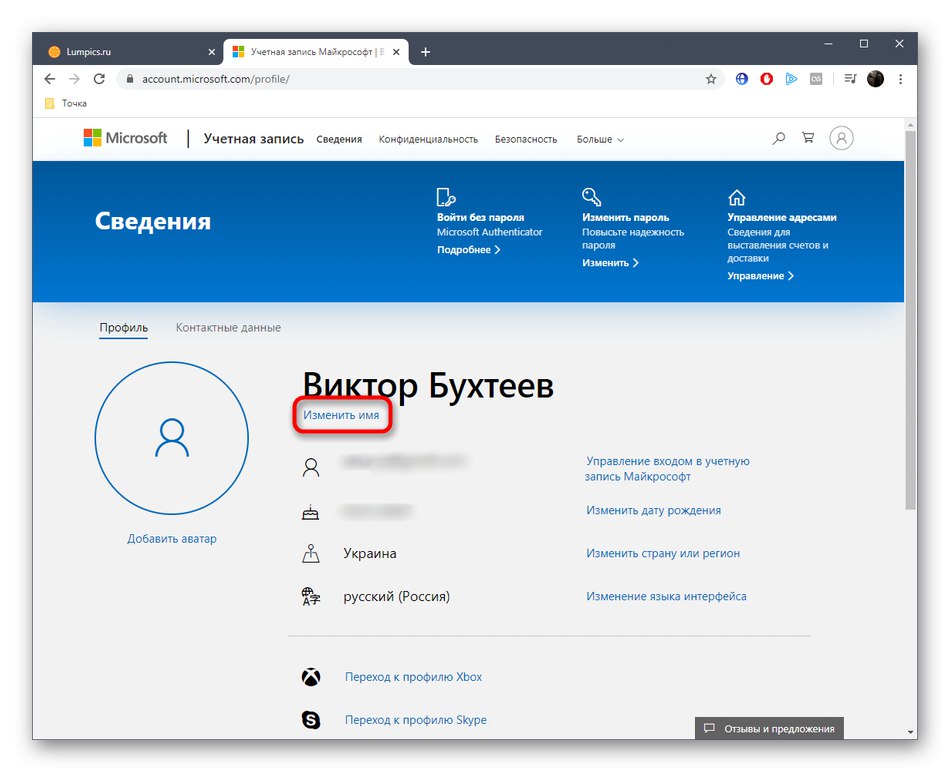Click the large avatar placeholder circle
Viewport: 950px width, 772px height.
pos(171,438)
